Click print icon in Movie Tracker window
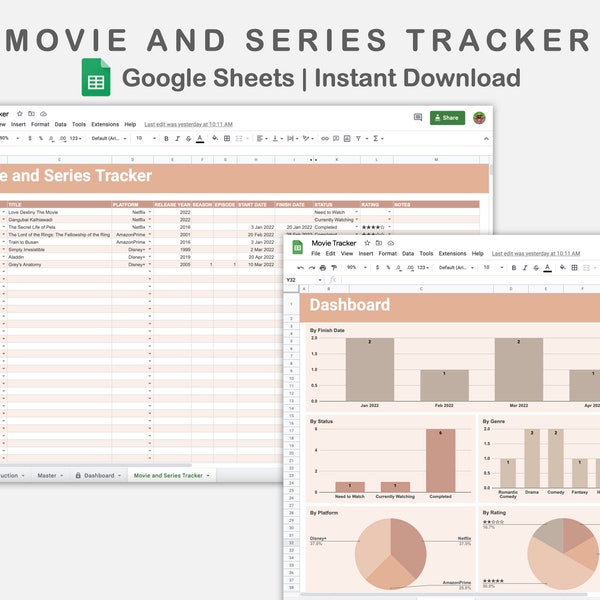 323,267
